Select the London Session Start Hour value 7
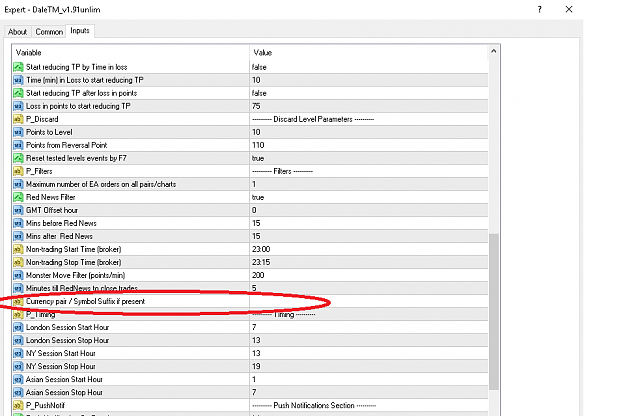This screenshot has height=416, width=625. (x=254, y=328)
